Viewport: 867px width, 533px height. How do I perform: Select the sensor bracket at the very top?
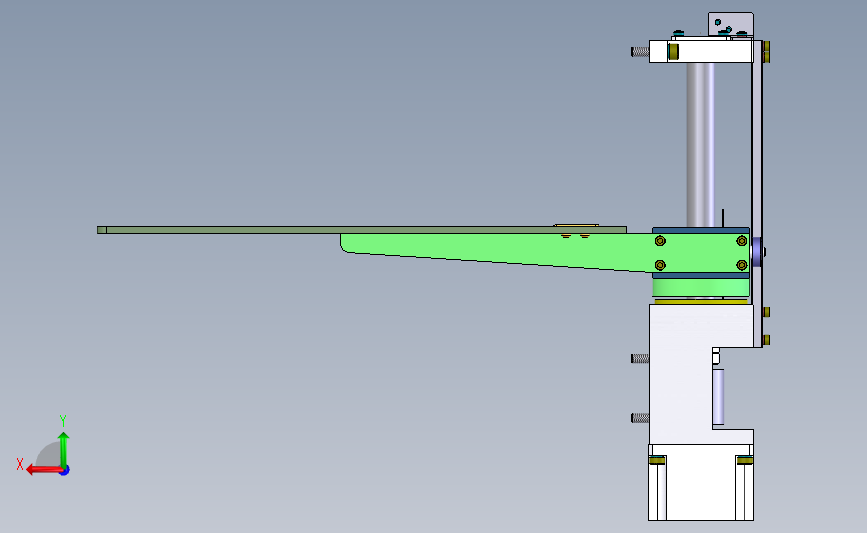[731, 24]
